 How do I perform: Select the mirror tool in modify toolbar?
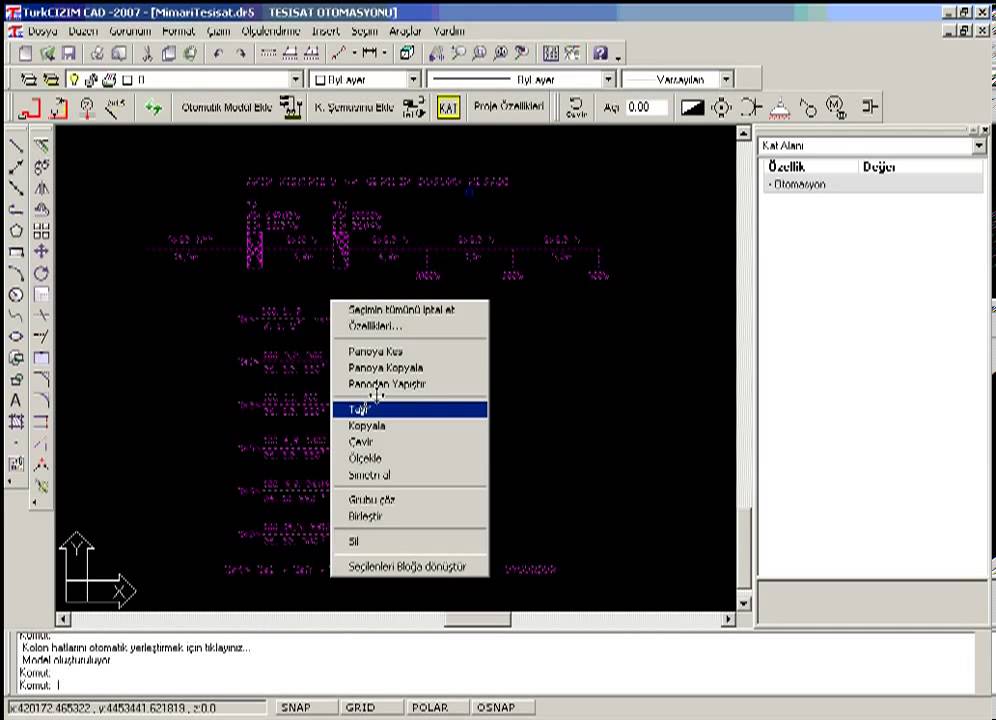click(41, 189)
